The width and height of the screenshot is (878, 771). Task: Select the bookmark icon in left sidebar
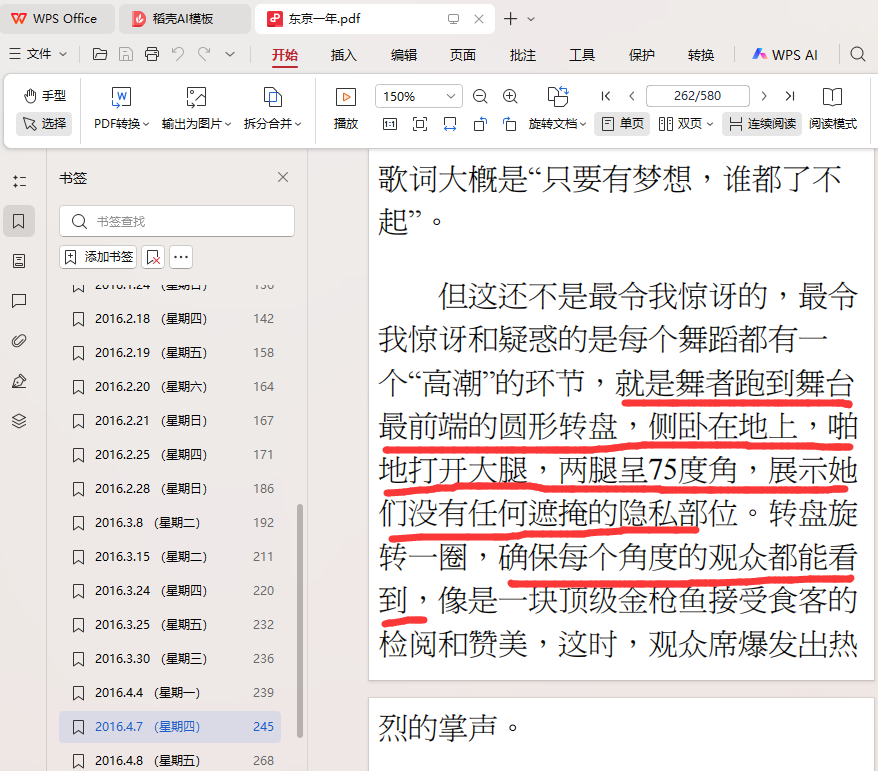[19, 221]
